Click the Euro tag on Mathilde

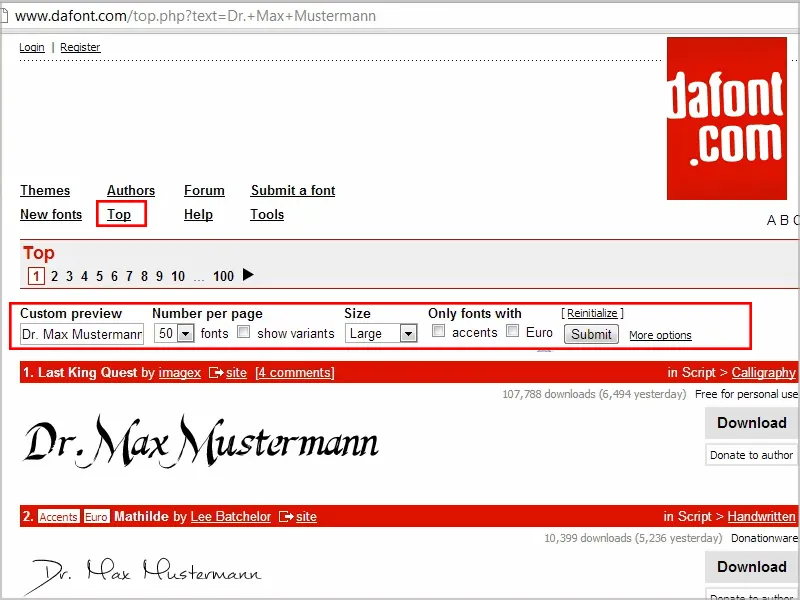[x=96, y=517]
